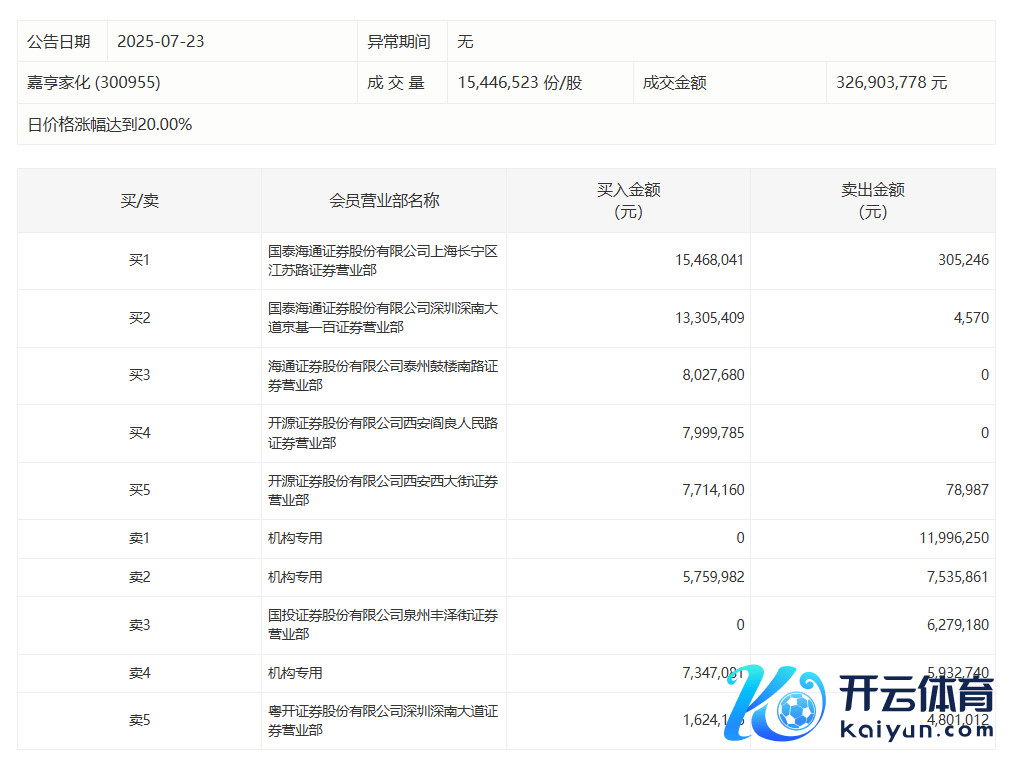The width and height of the screenshot is (1009, 763).
Task: Click the 买/卖 column header
Action: [139, 201]
